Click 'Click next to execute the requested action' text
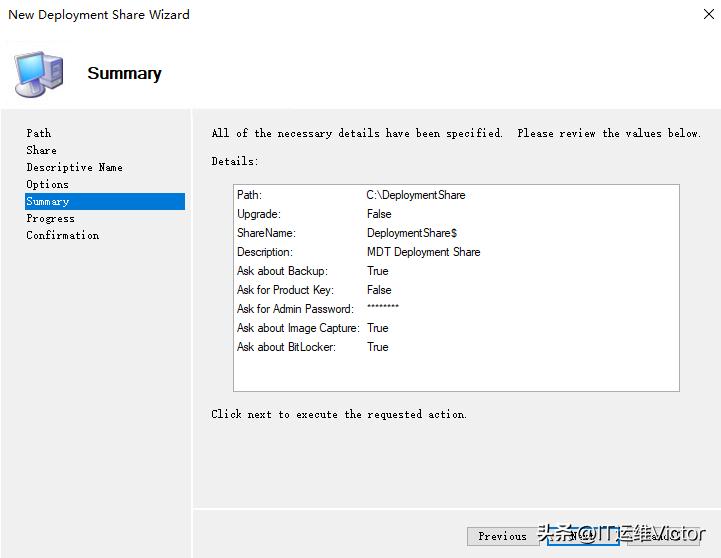 pyautogui.click(x=339, y=414)
